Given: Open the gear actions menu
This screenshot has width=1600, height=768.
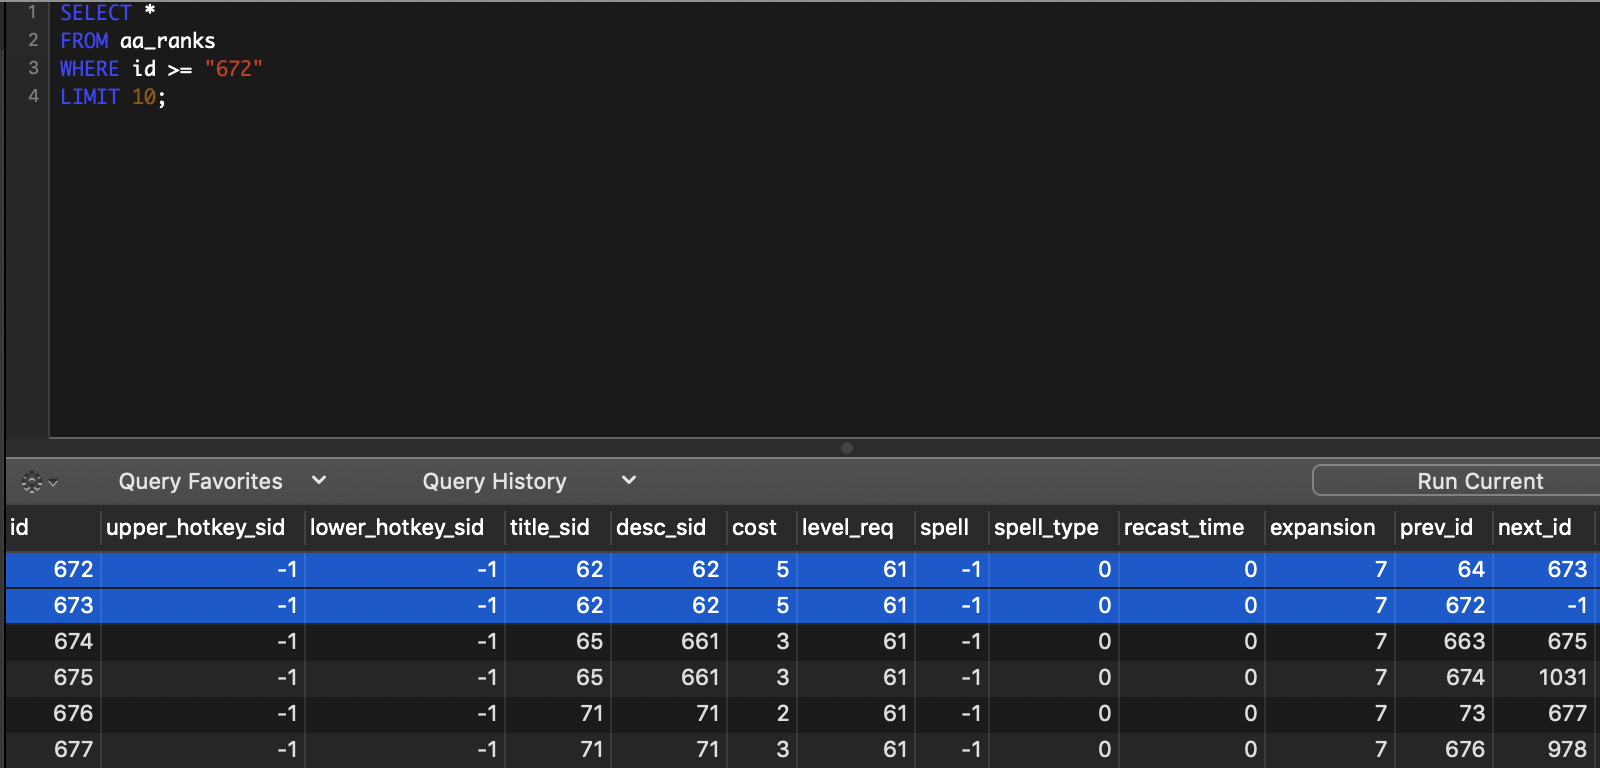Looking at the screenshot, I should 38,483.
